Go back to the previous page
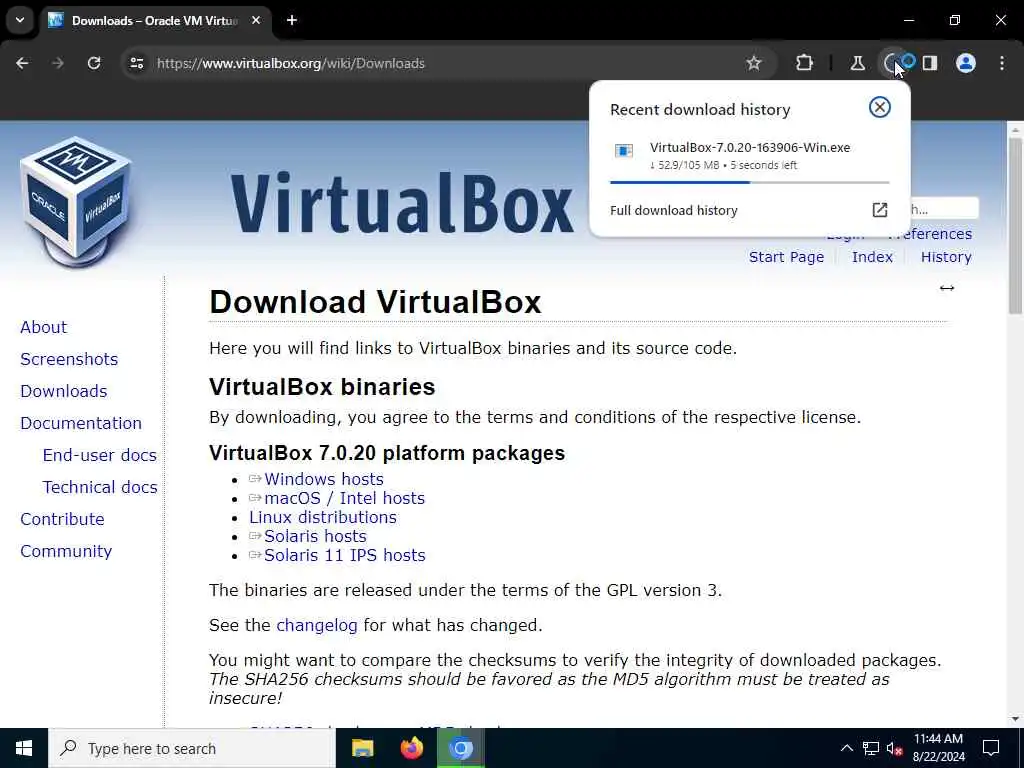Image resolution: width=1024 pixels, height=768 pixels. (22, 63)
